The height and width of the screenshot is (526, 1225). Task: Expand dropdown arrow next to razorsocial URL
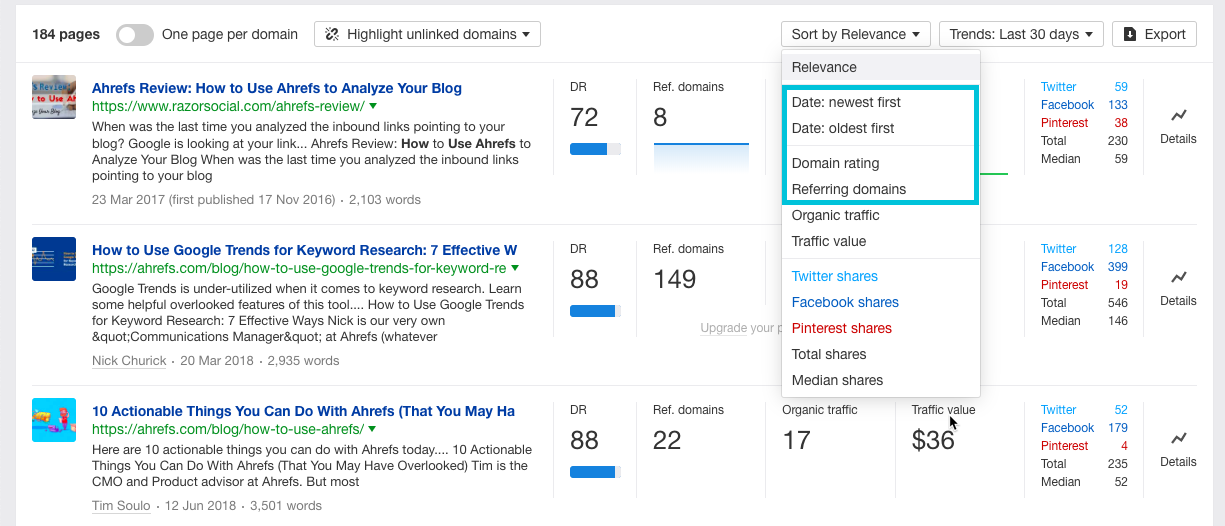click(373, 106)
